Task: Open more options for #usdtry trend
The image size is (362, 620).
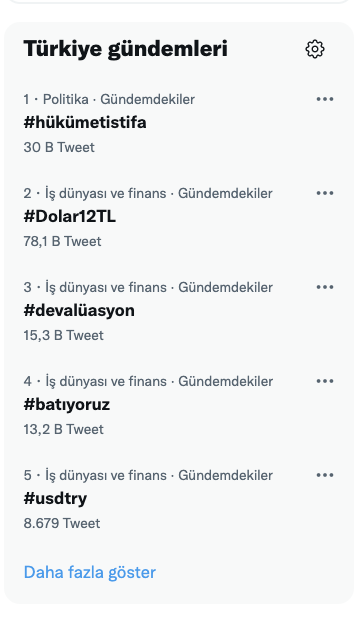Action: click(x=325, y=475)
